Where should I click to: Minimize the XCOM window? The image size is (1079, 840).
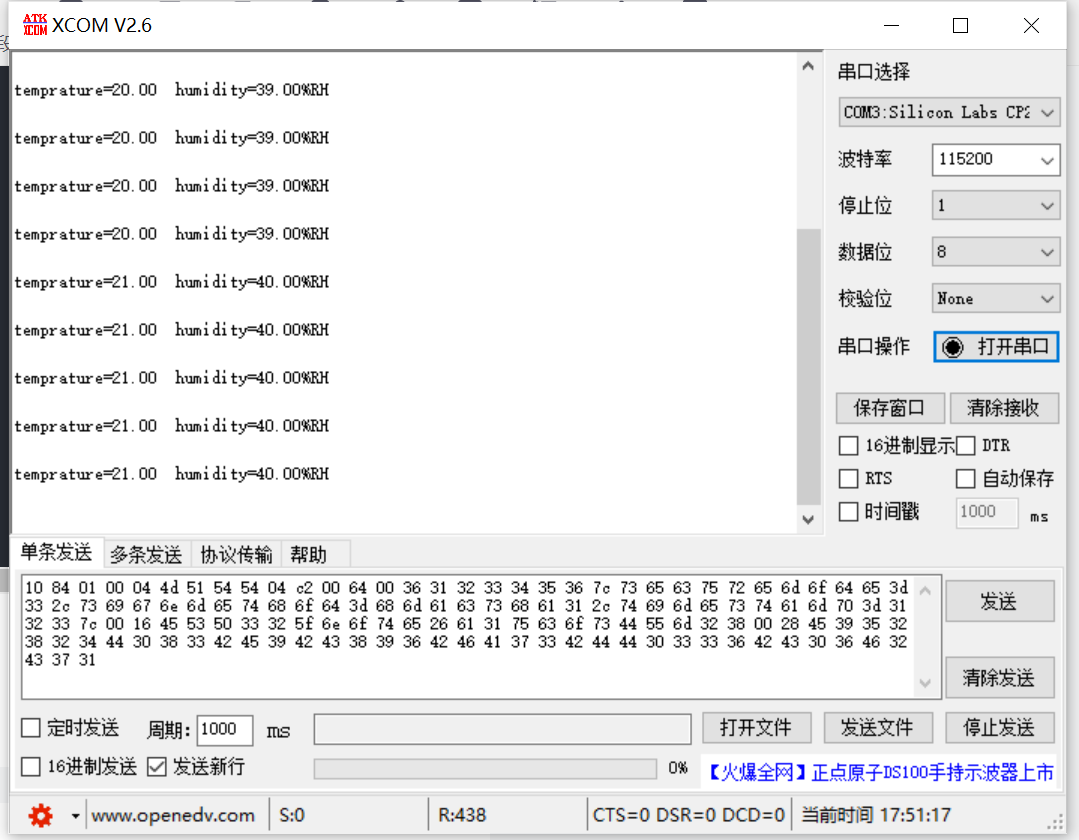892,26
